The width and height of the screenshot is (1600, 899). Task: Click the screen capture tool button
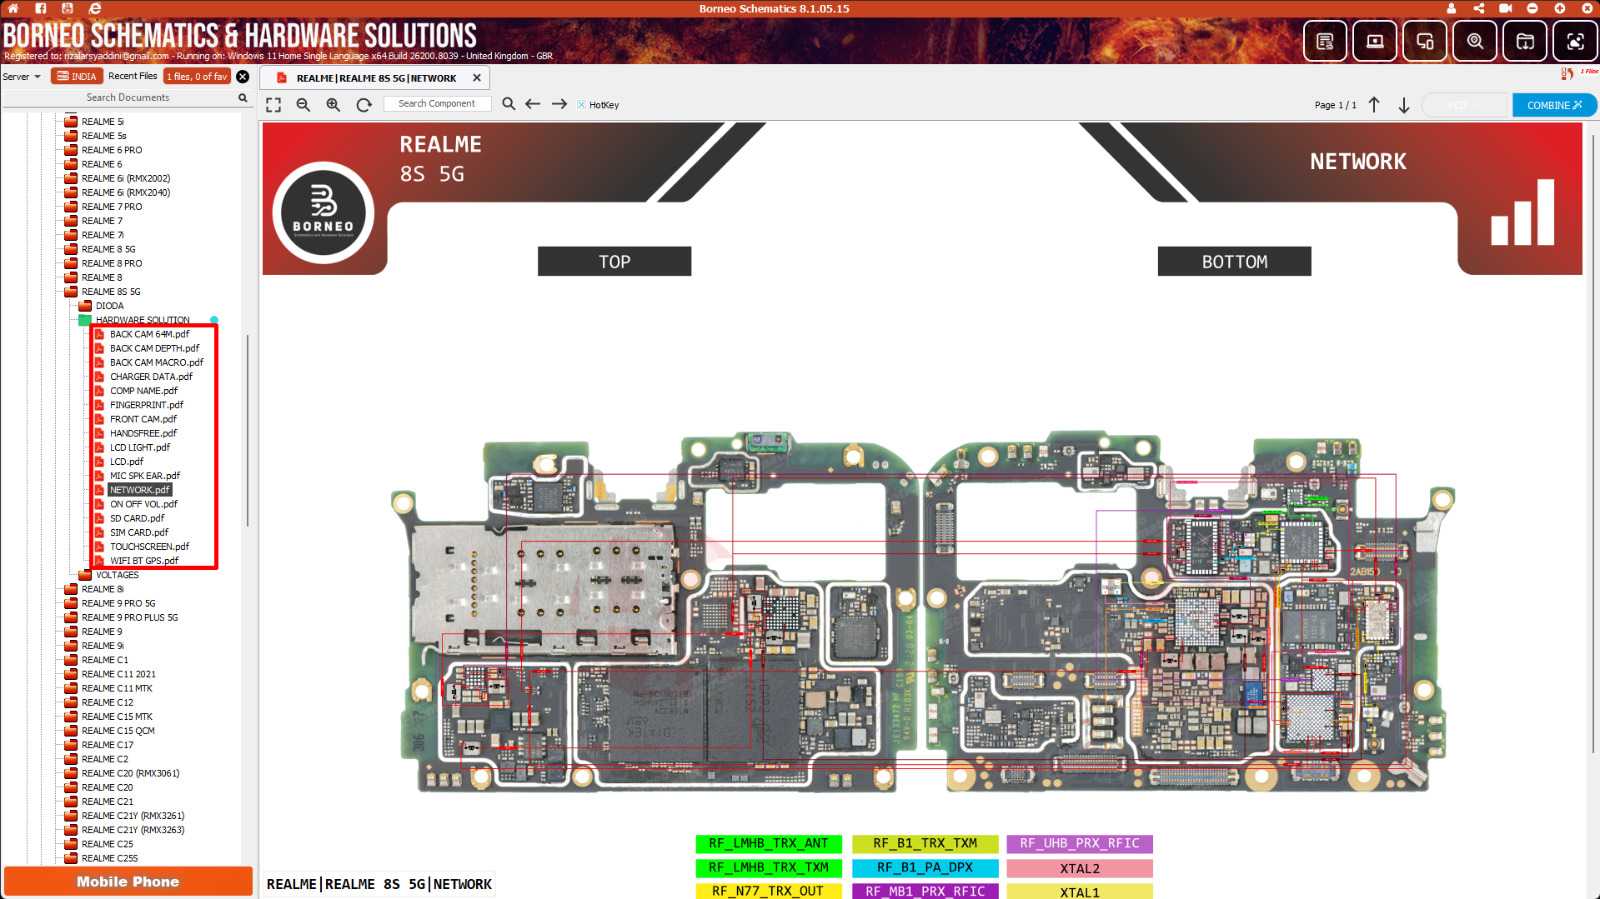1575,41
